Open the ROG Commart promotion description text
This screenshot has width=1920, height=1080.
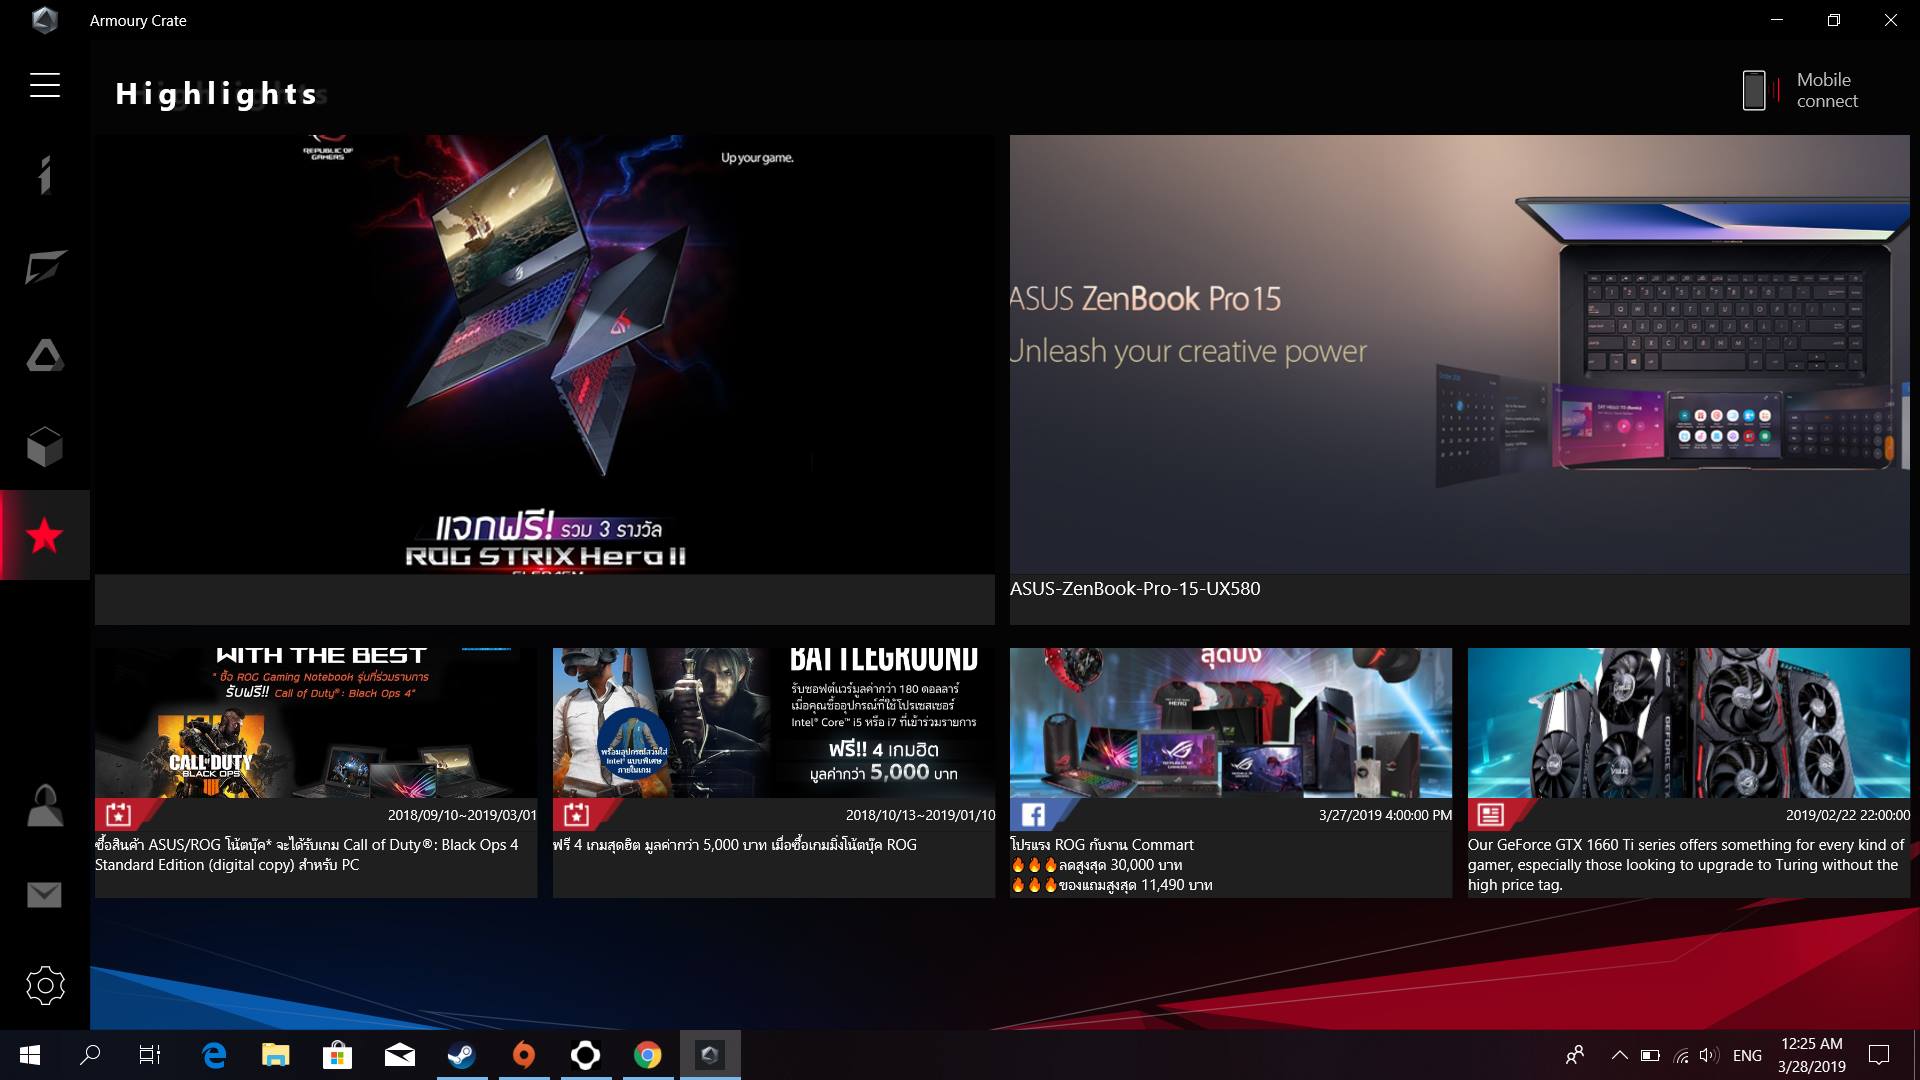[1112, 865]
